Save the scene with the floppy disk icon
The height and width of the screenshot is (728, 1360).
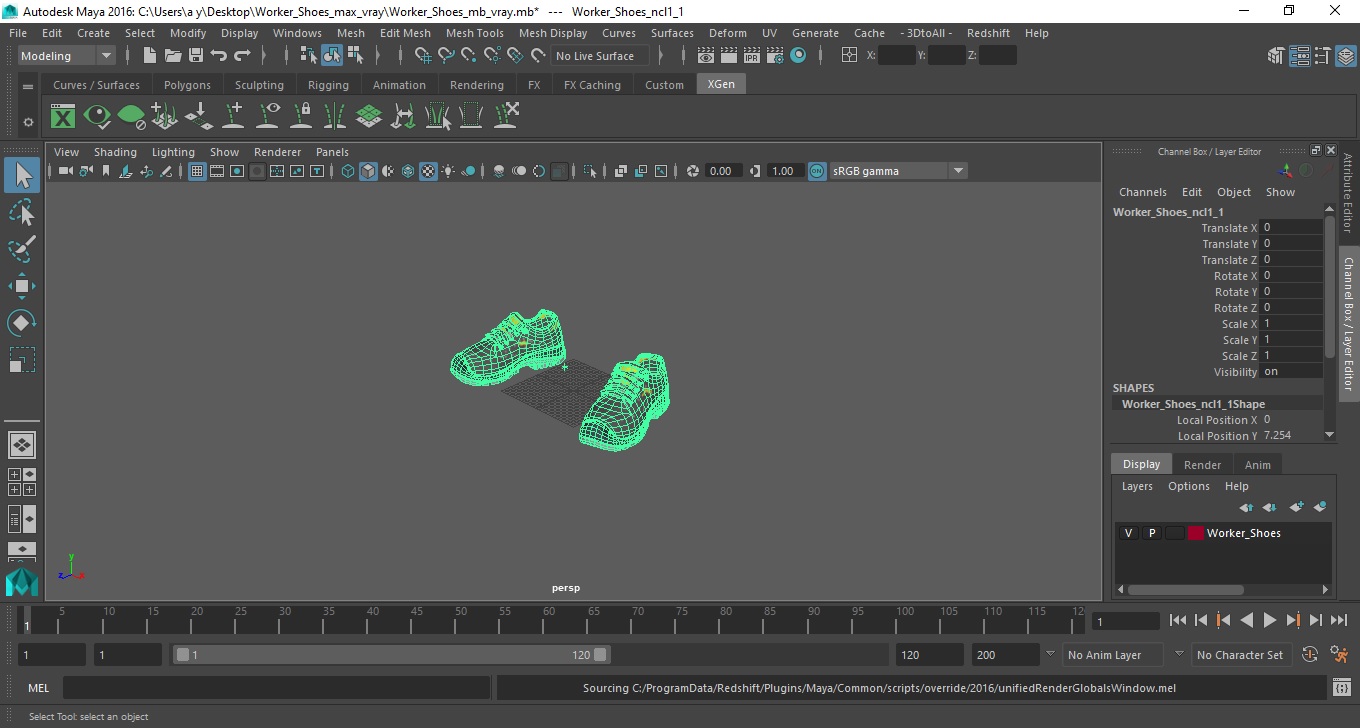pos(196,56)
